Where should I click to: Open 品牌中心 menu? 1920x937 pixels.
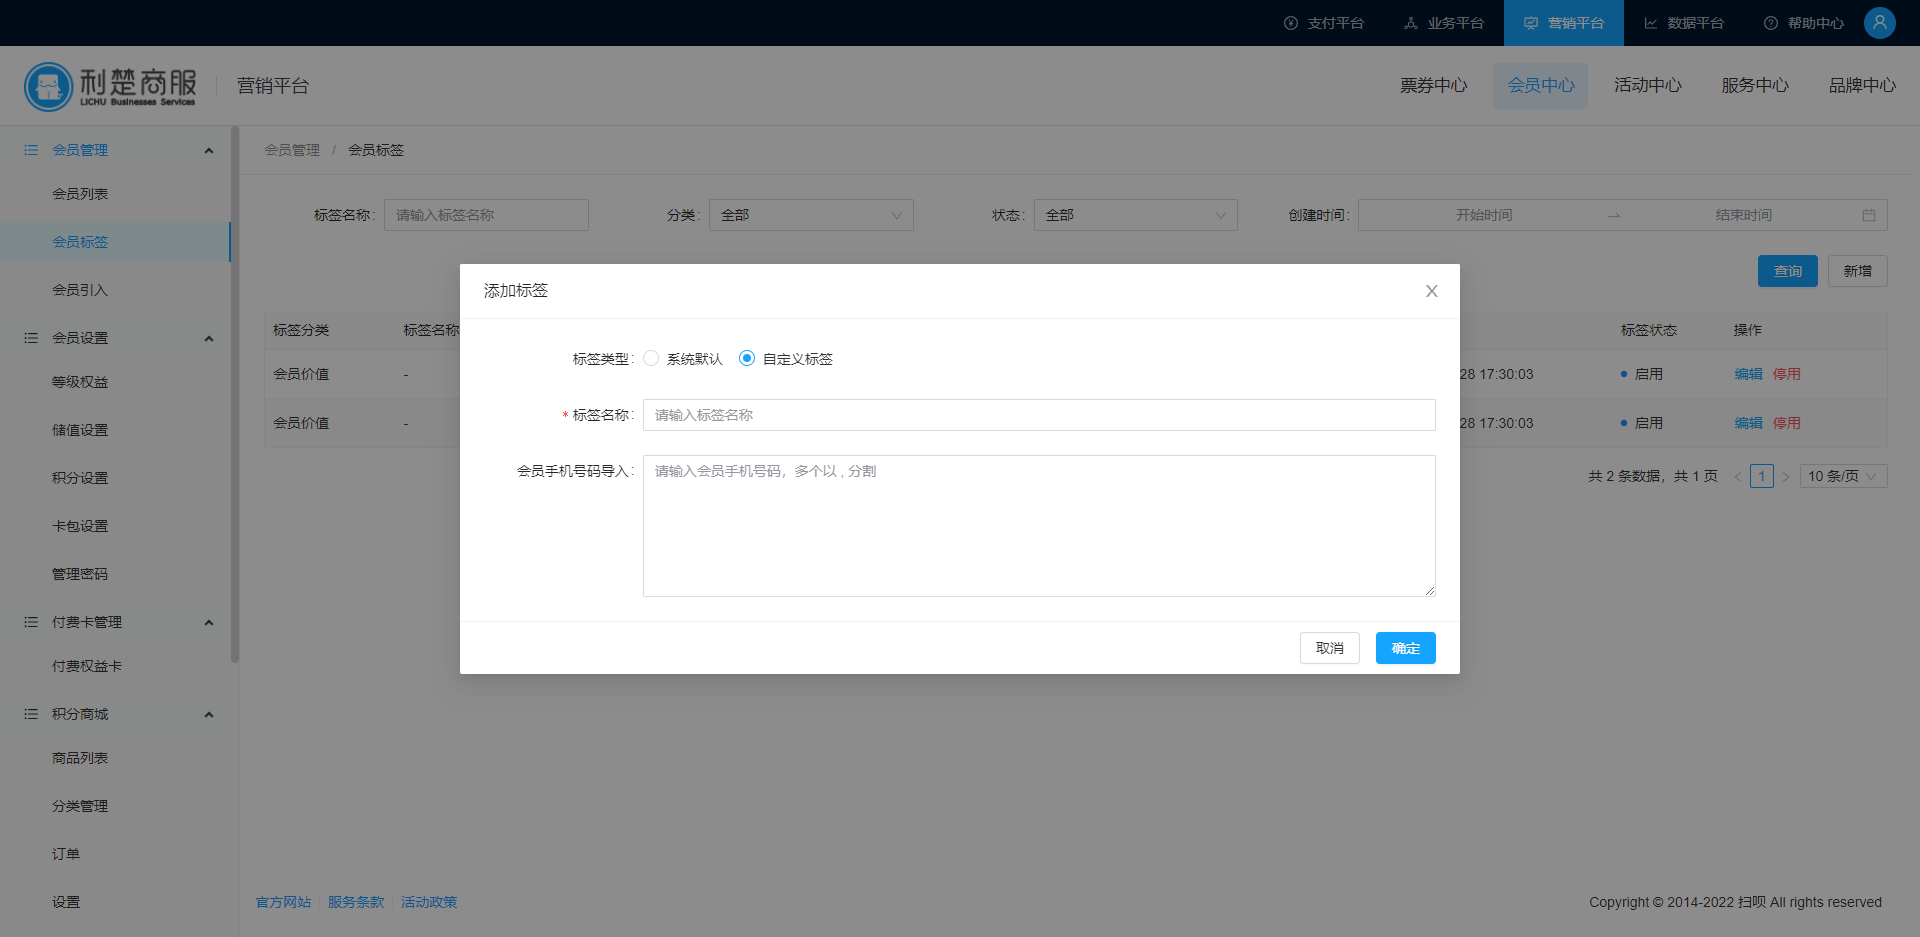(x=1862, y=86)
